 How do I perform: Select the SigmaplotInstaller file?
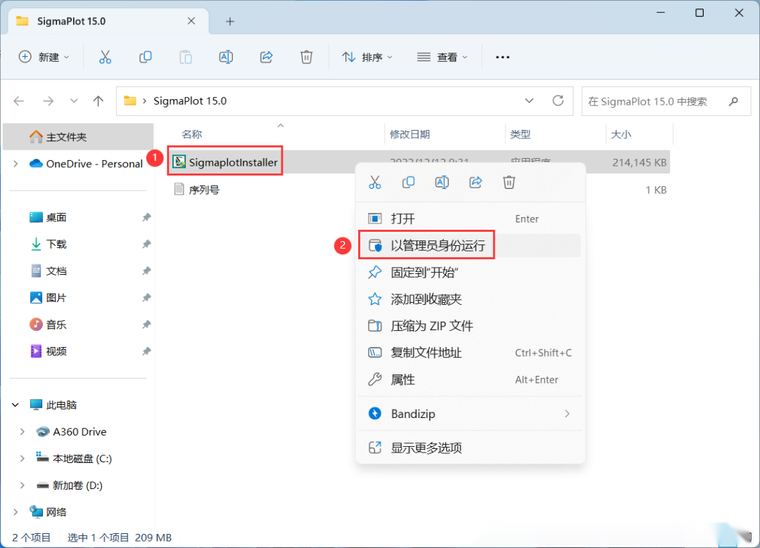pyautogui.click(x=225, y=162)
